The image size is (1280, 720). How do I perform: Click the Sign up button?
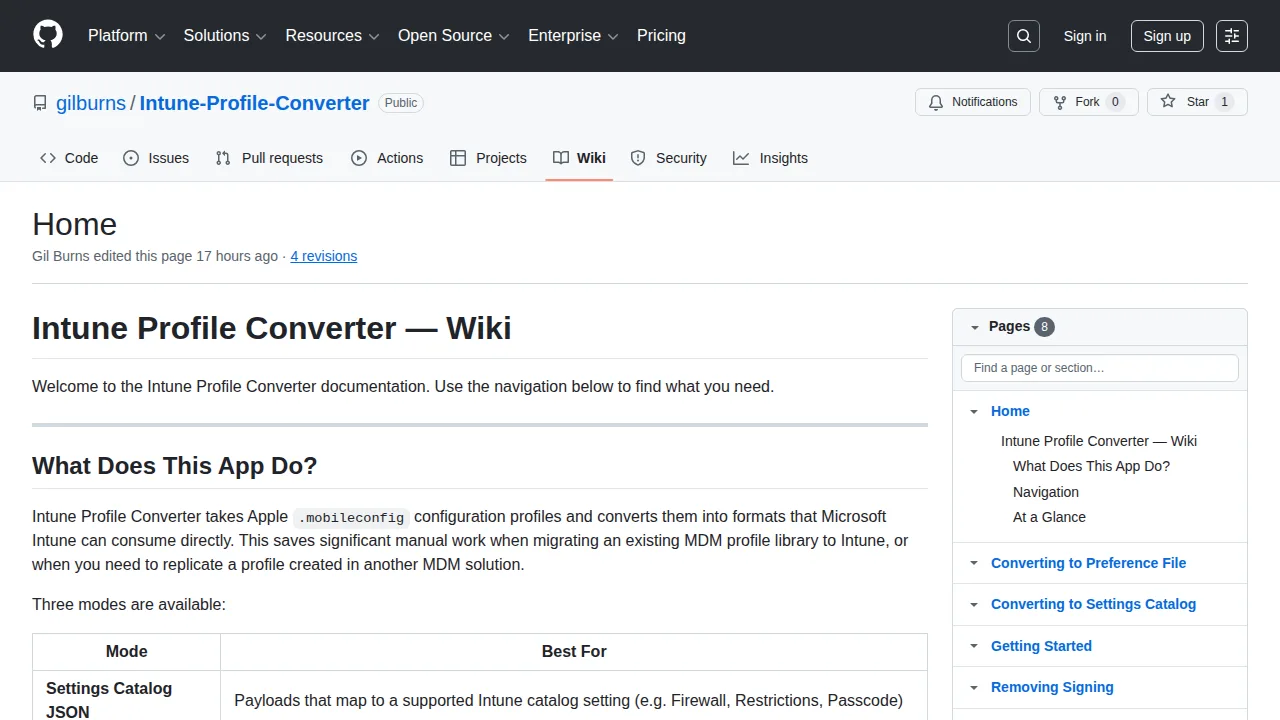1167,36
